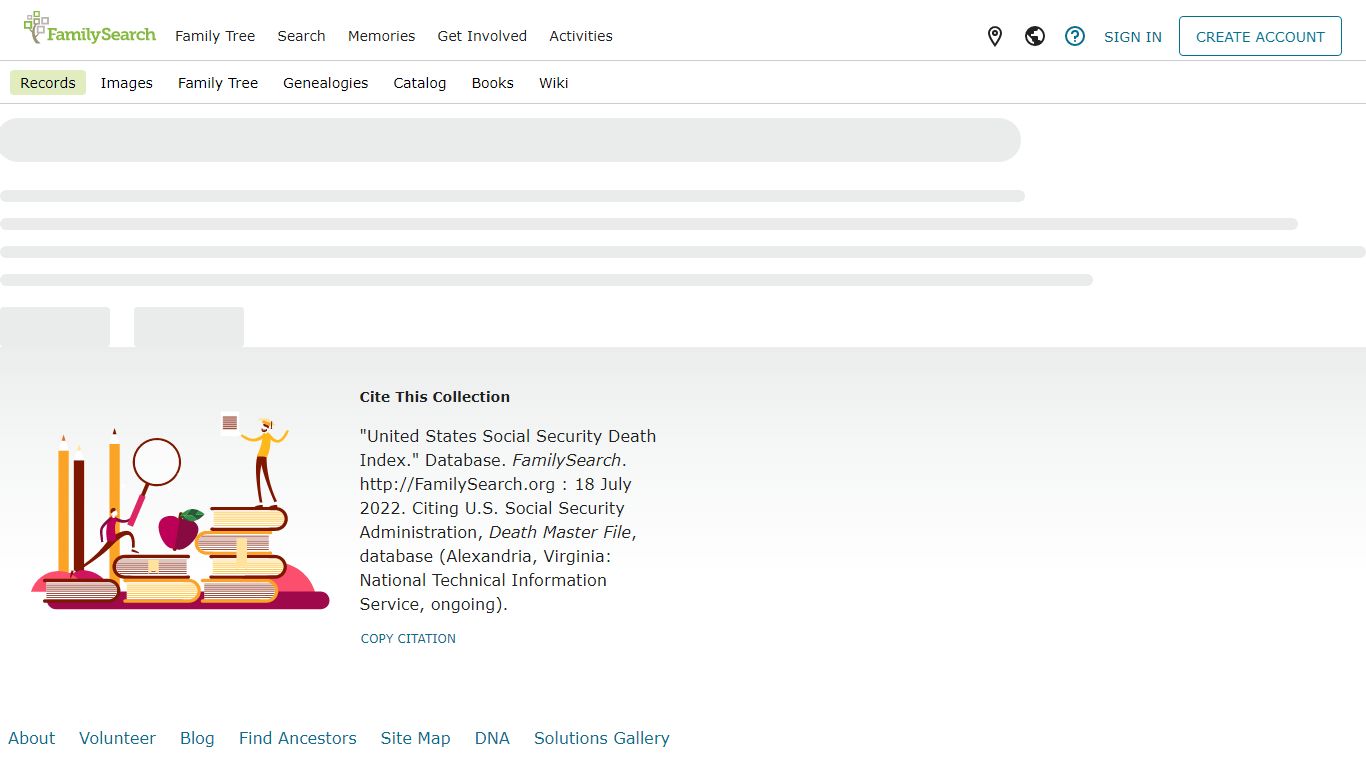The height and width of the screenshot is (768, 1366).
Task: Open the Volunteer footer link
Action: (x=117, y=738)
